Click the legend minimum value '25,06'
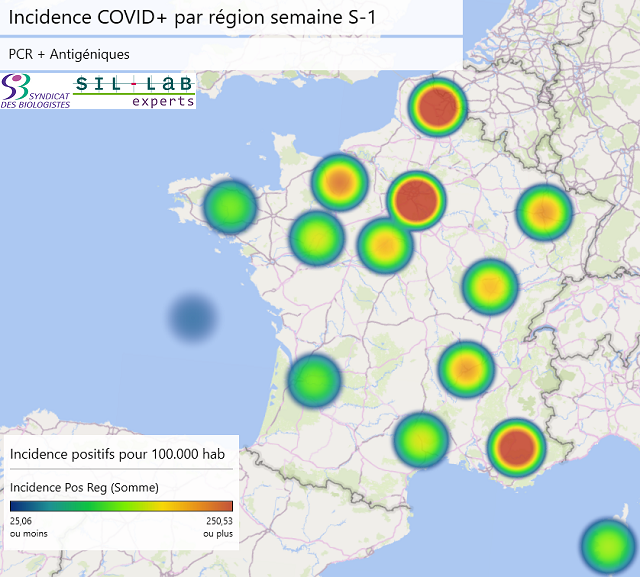The width and height of the screenshot is (640, 577). 21,521
